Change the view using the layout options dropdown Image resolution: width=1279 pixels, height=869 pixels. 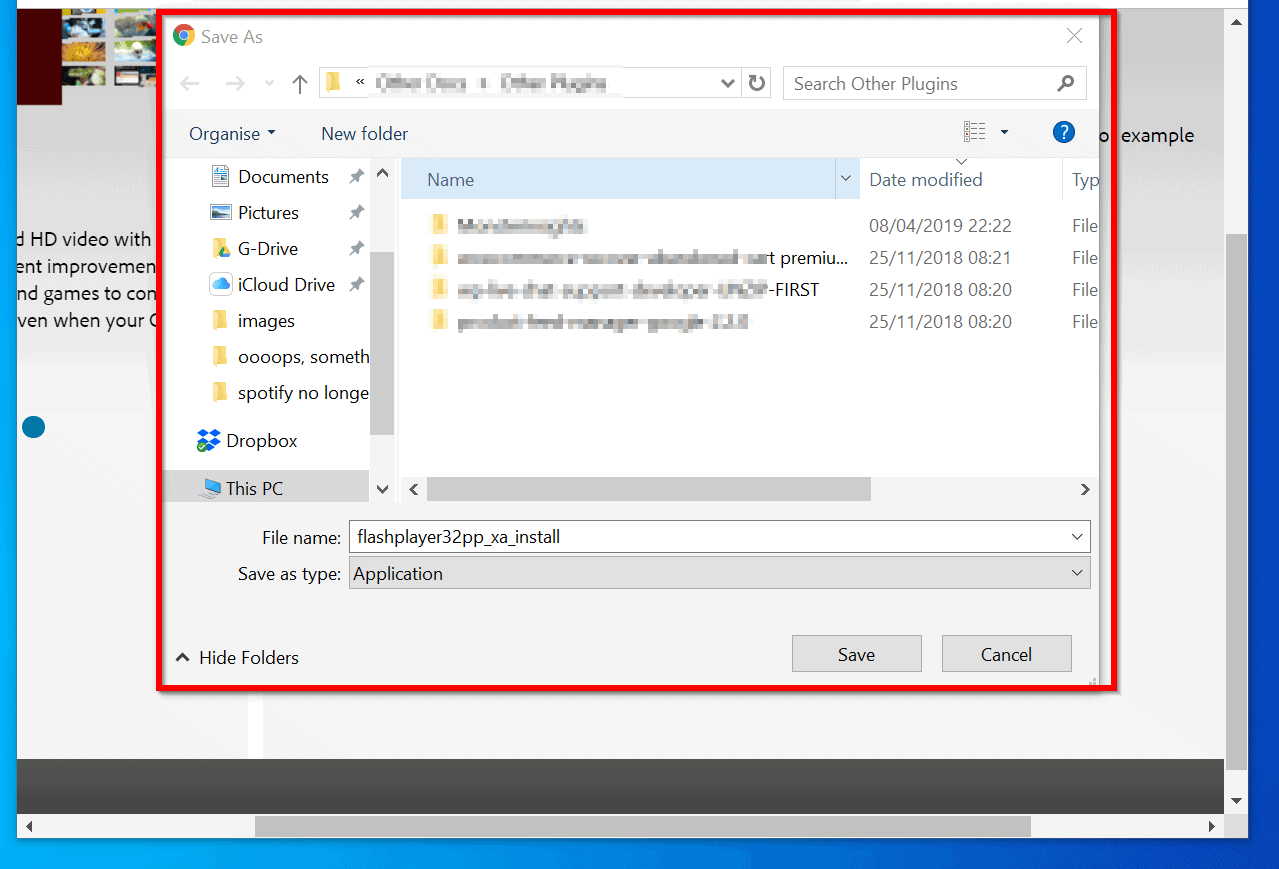[984, 131]
